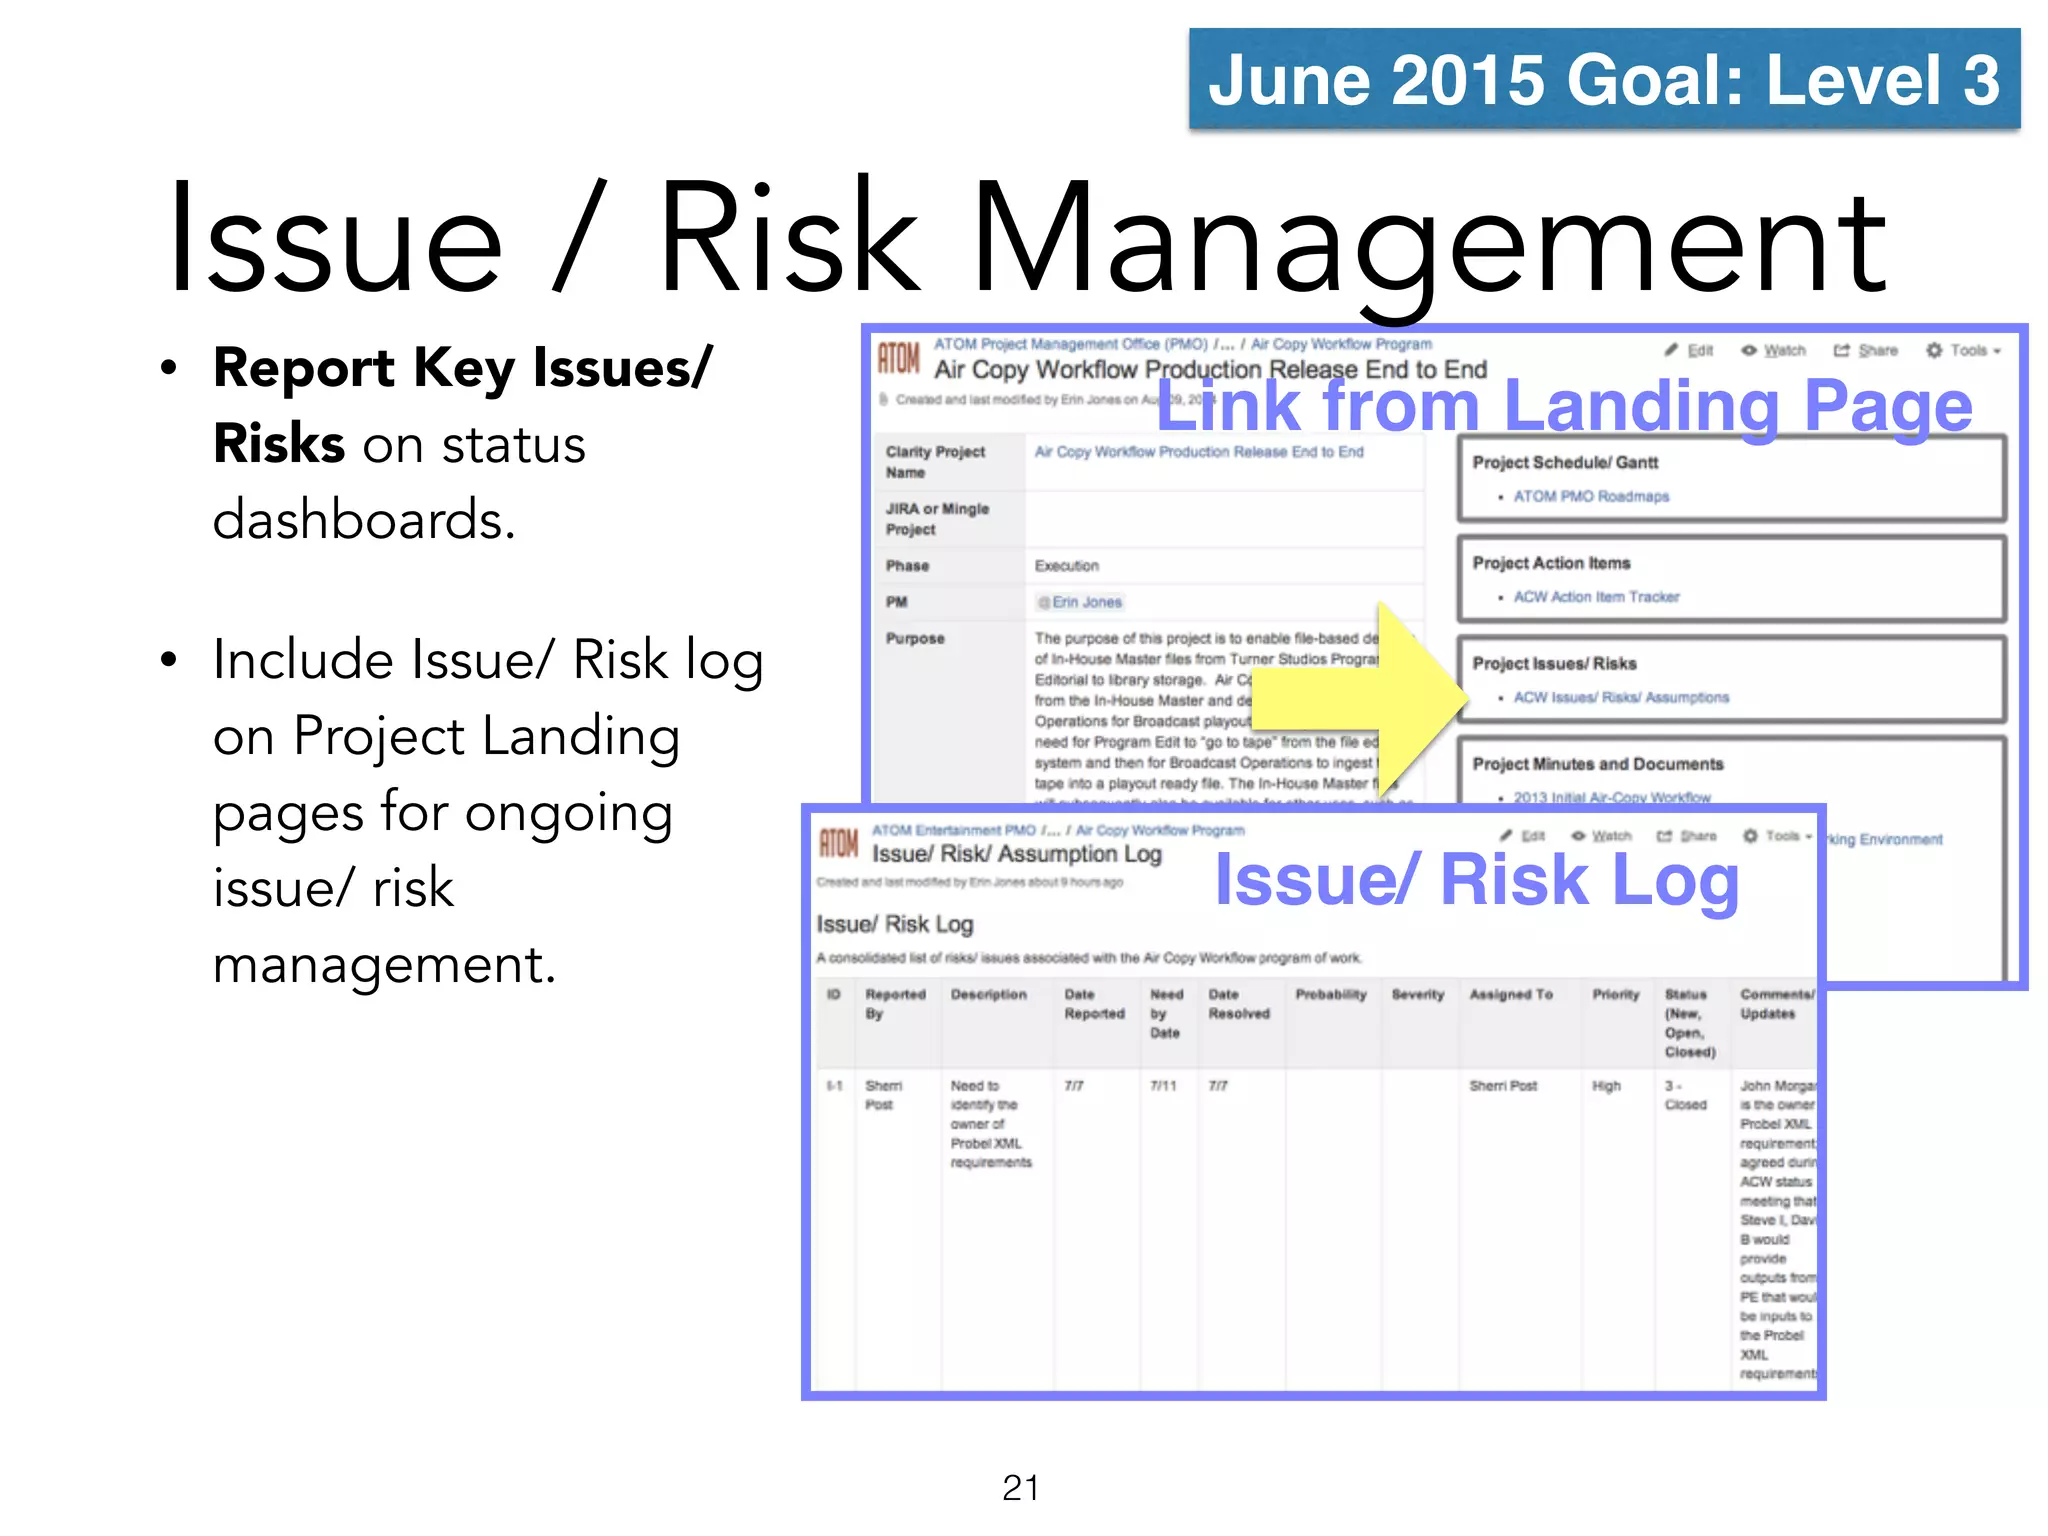Image resolution: width=2048 pixels, height=1536 pixels.
Task: Click Sherri Post in the Assigned To column
Action: pos(1503,1086)
